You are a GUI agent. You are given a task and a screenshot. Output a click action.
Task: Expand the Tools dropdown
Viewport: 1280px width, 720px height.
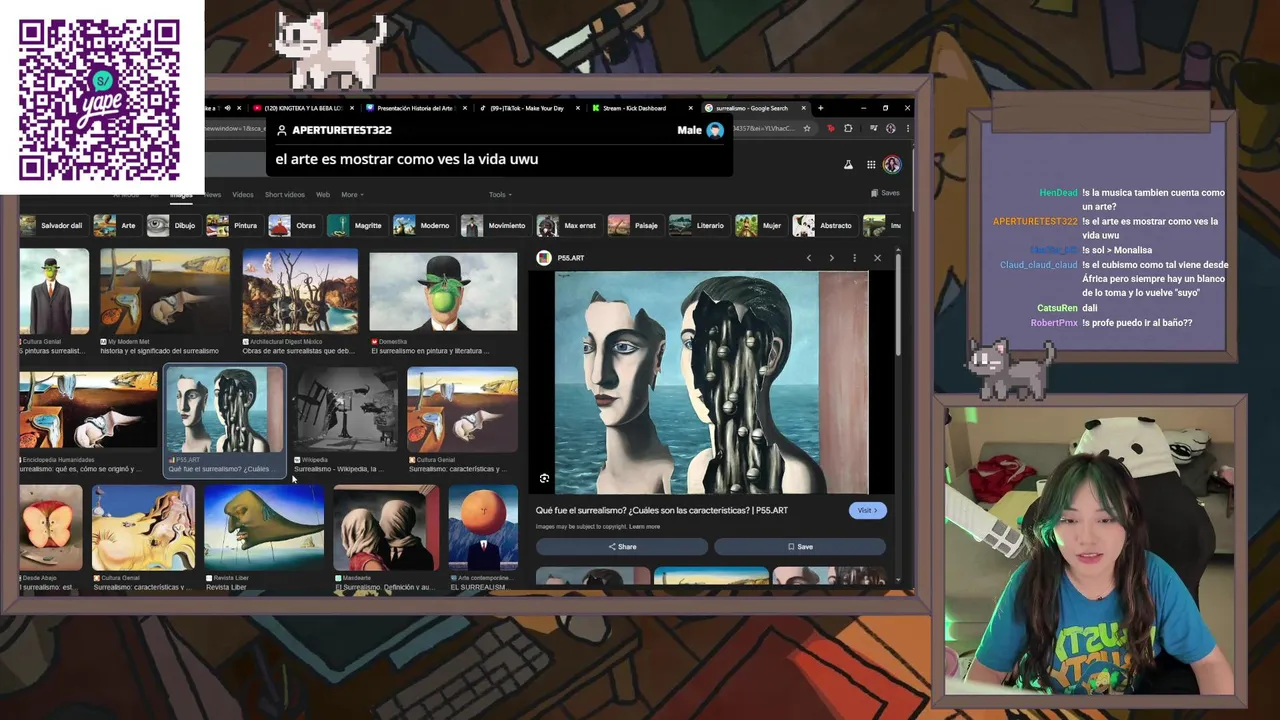pos(500,195)
